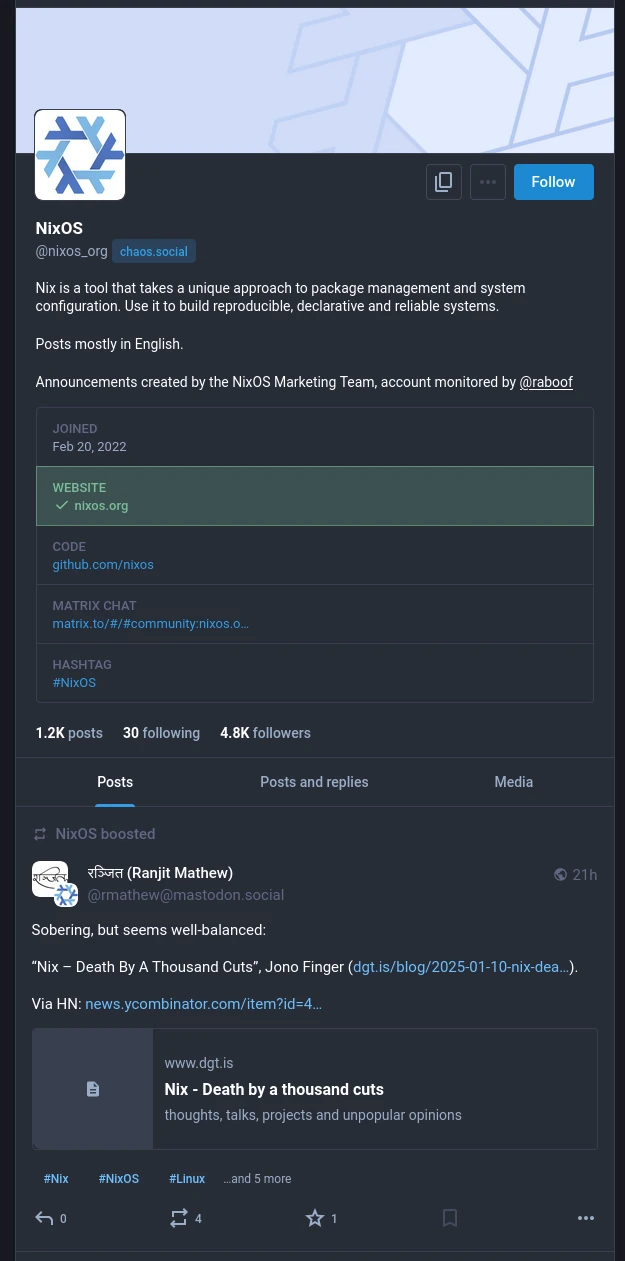View the 4.8K followers list
Screen dimensions: 625x1261
(x=265, y=733)
